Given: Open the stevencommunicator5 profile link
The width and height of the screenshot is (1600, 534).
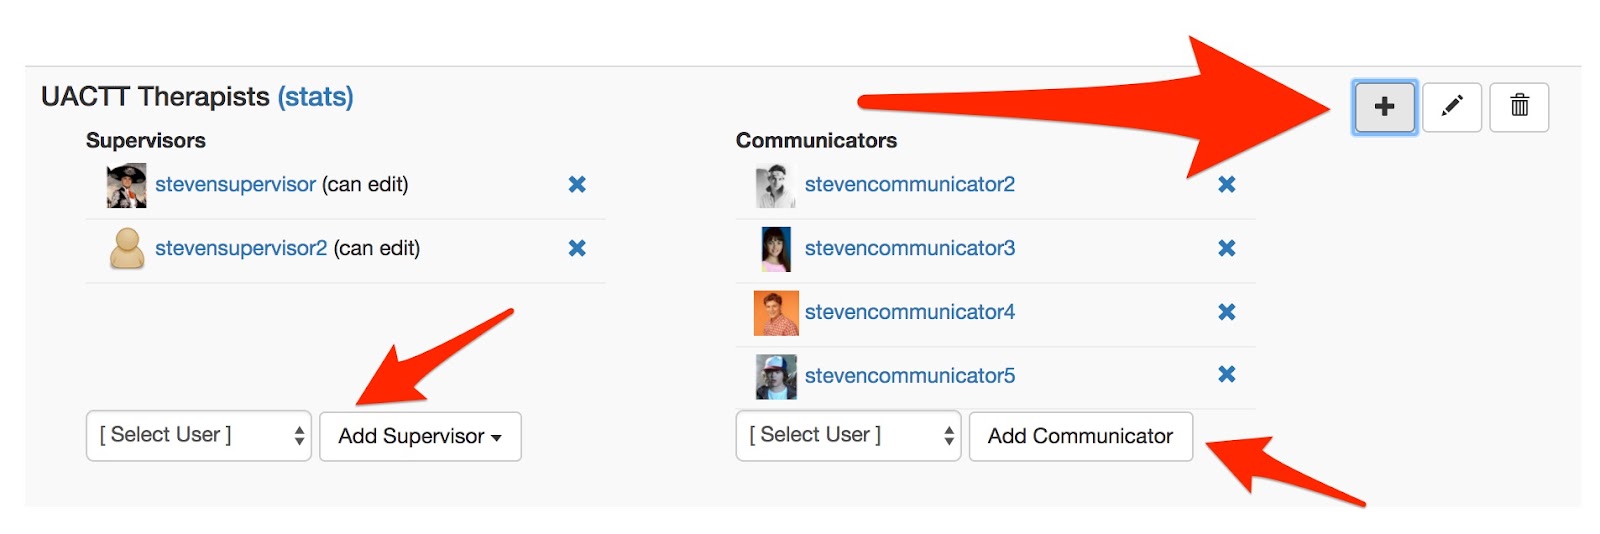Looking at the screenshot, I should pyautogui.click(x=909, y=376).
